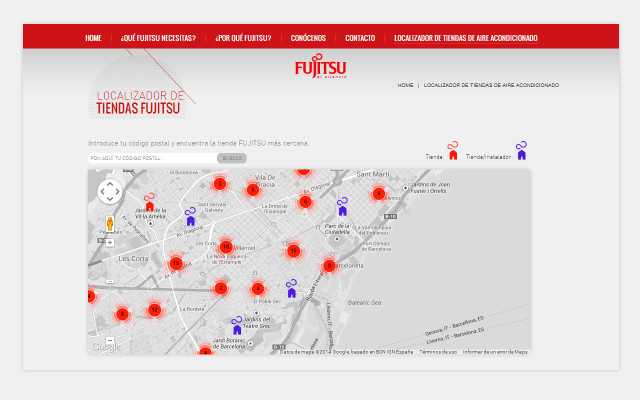This screenshot has height=400, width=640.
Task: Open the 6 cluster left of the 12 cluster
Action: [x=122, y=314]
